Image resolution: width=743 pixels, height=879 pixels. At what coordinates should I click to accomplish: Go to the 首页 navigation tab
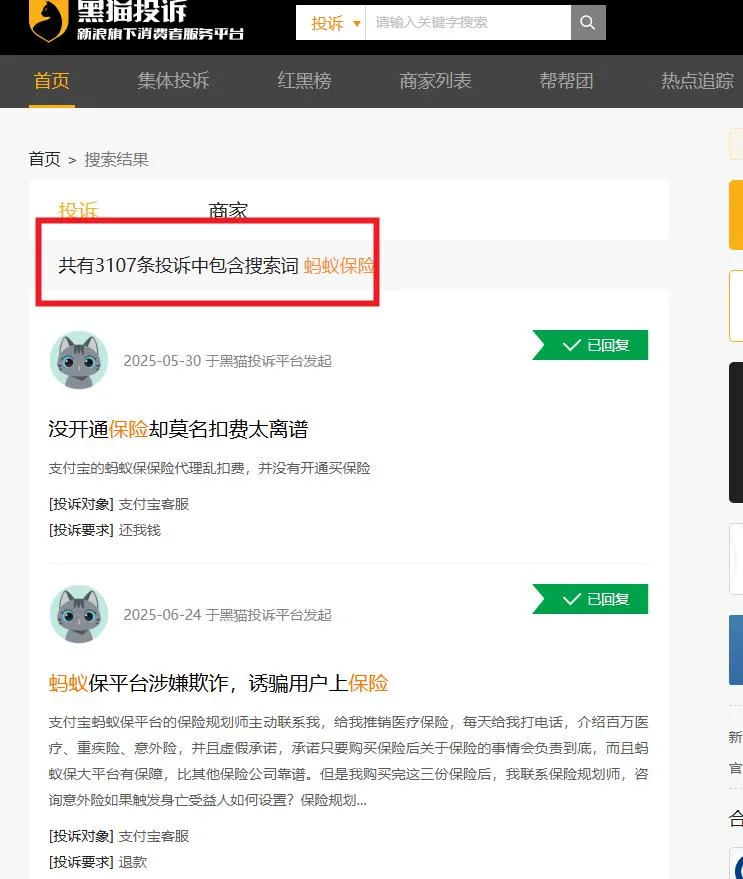tap(52, 81)
